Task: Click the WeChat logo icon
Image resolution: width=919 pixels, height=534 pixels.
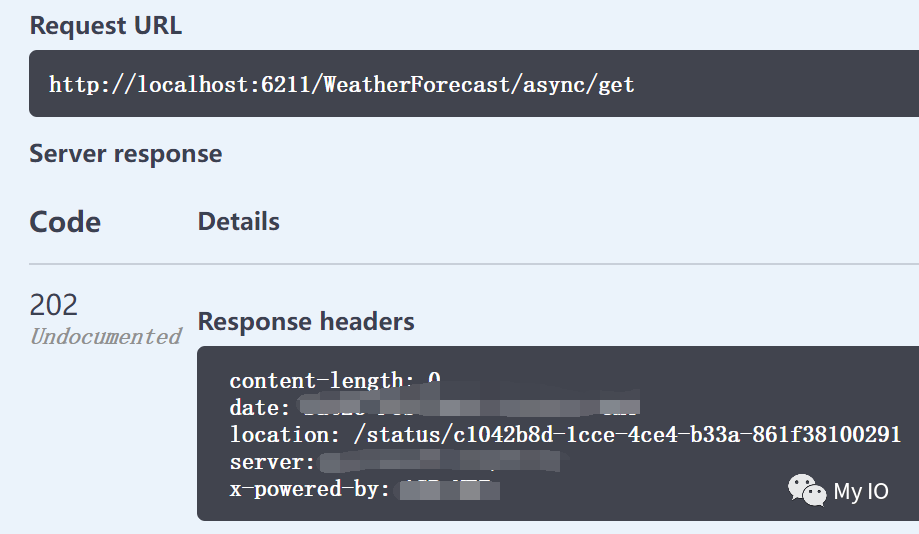Action: 806,489
